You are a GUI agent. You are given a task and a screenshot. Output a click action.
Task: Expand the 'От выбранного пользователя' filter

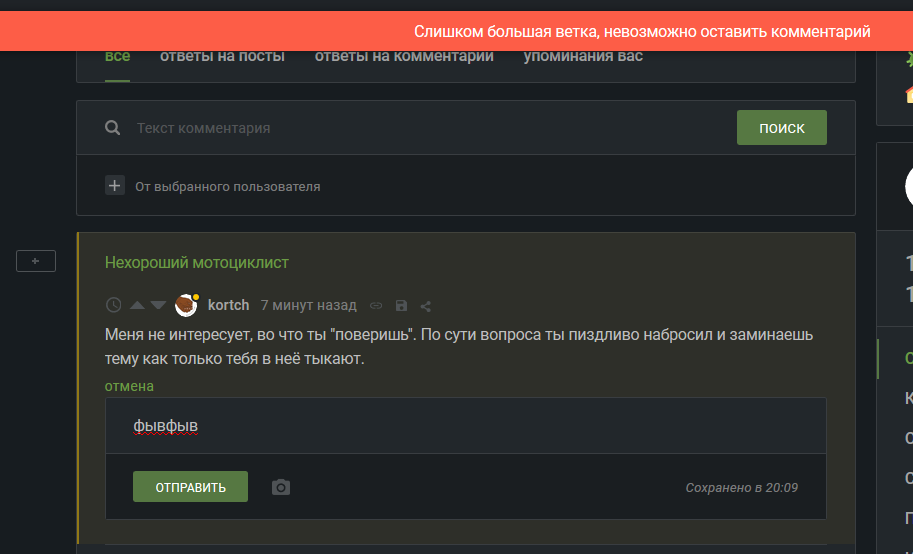click(x=115, y=186)
